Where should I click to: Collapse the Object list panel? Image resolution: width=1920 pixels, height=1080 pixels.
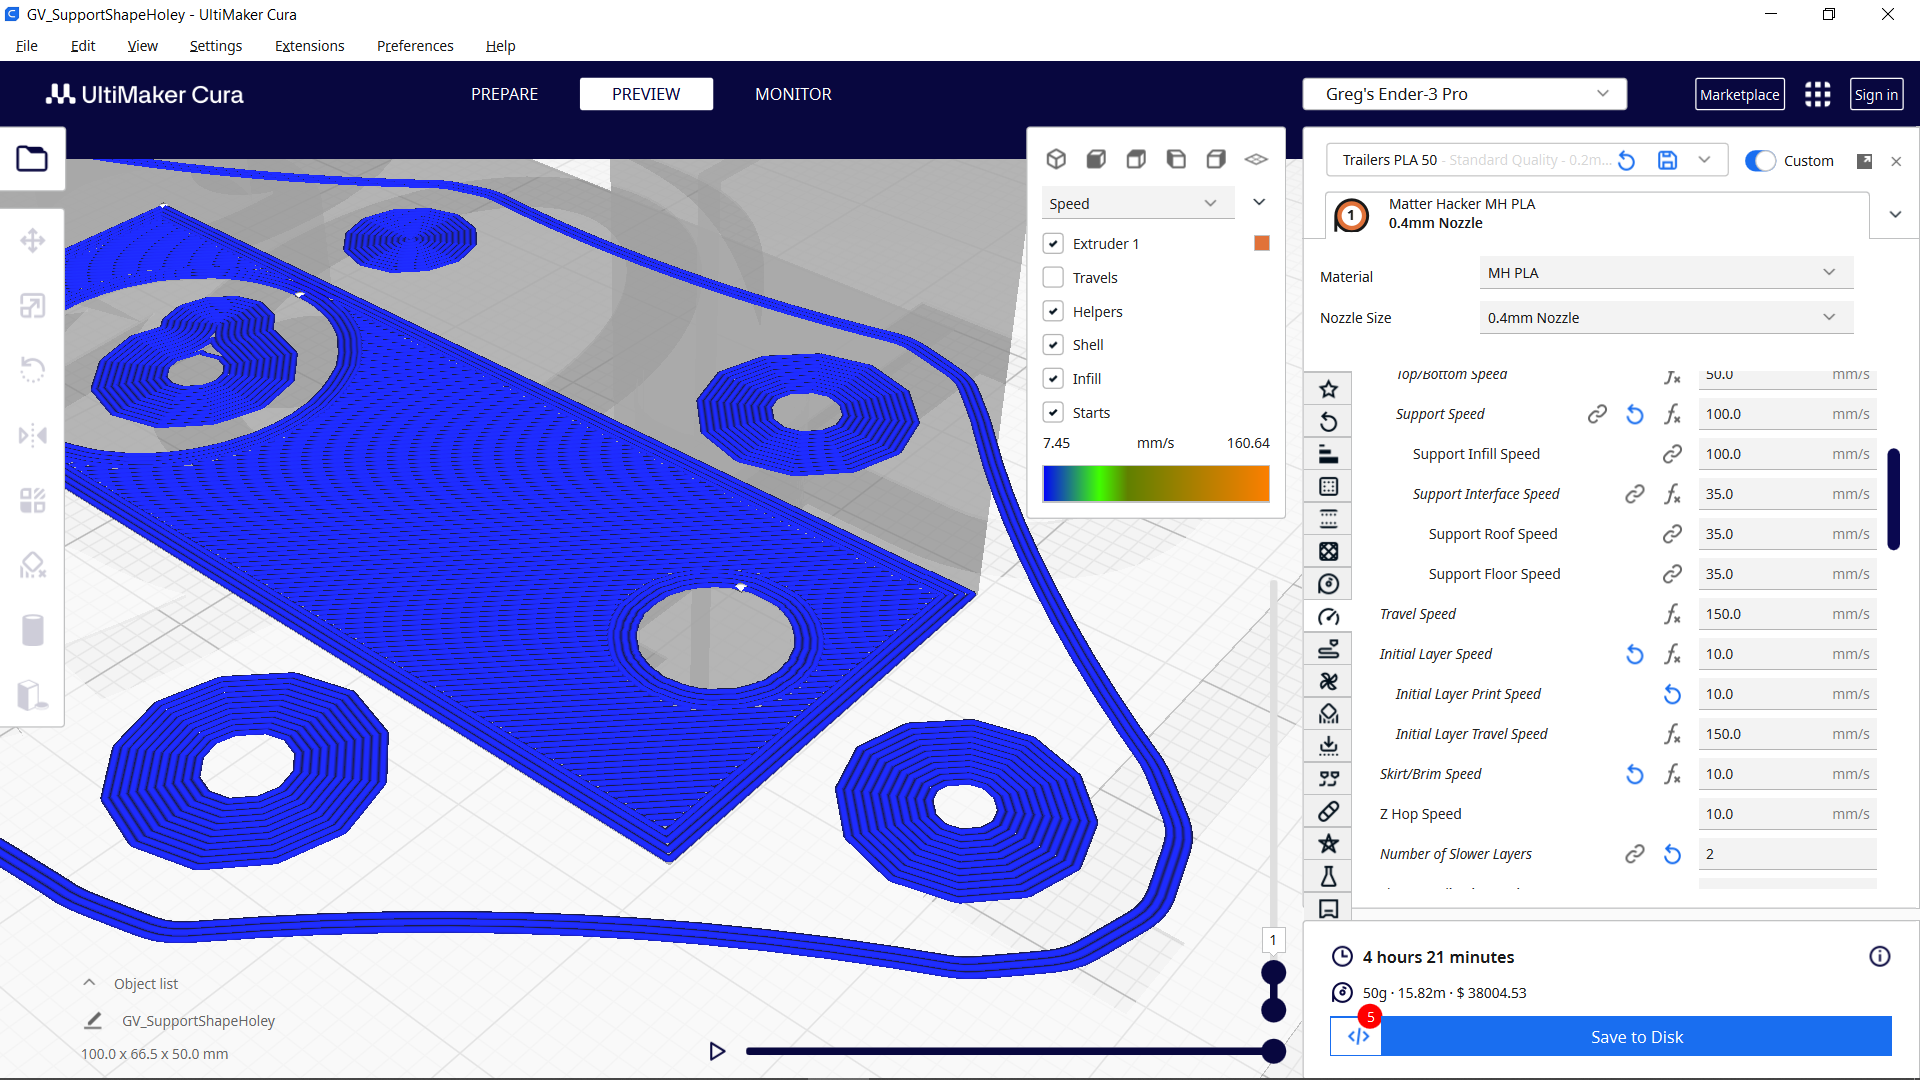coord(89,983)
